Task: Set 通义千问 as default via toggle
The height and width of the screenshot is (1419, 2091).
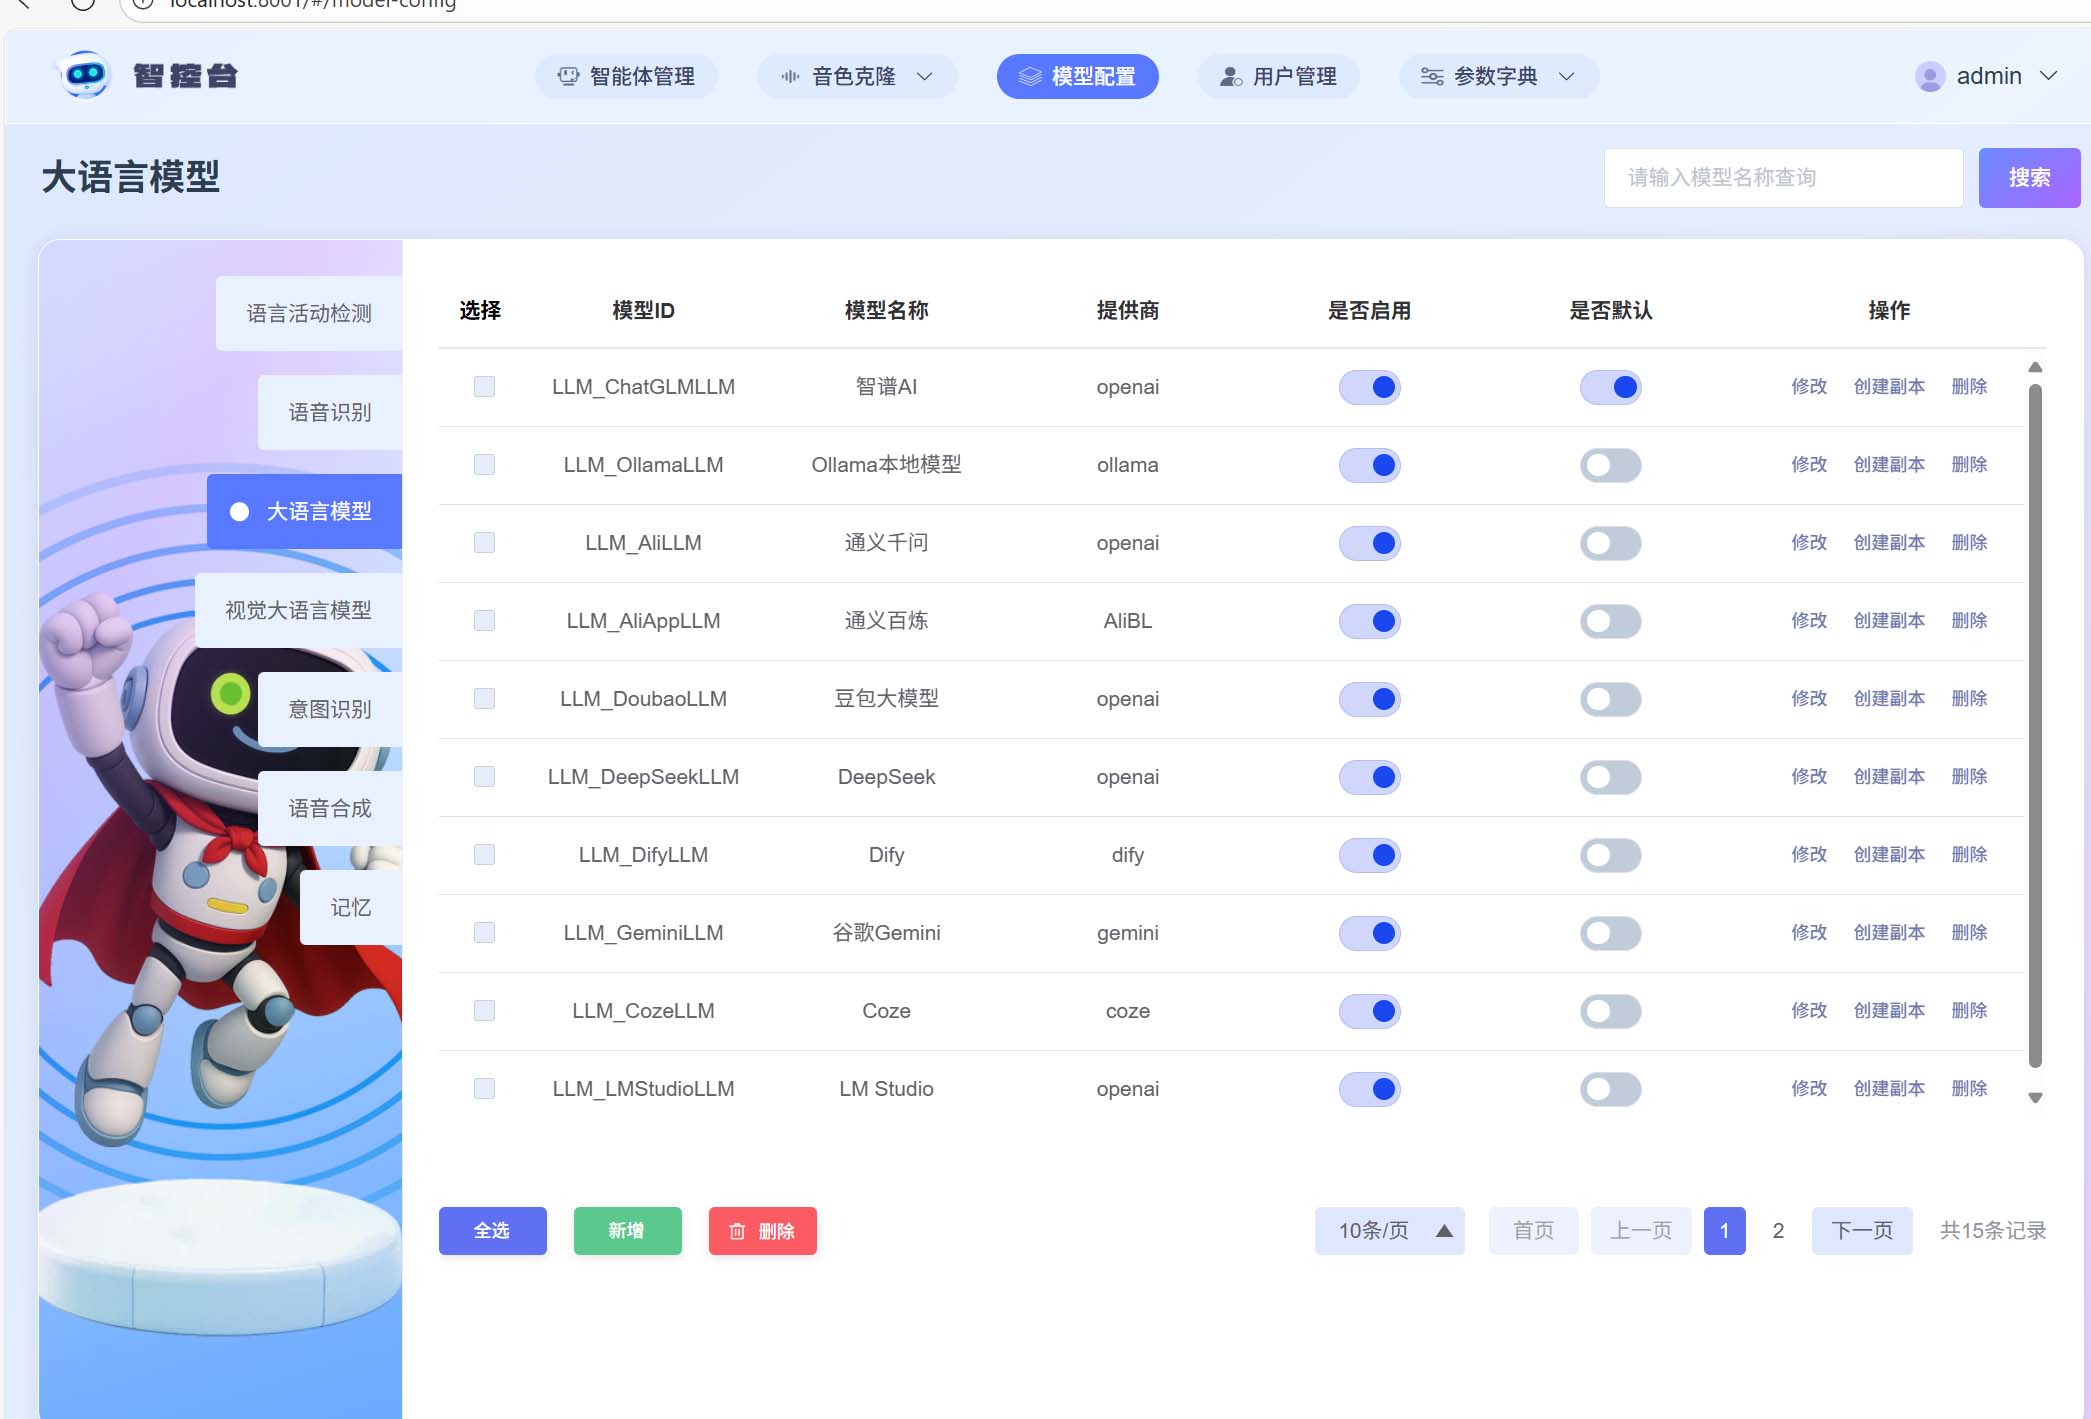Action: pyautogui.click(x=1610, y=543)
